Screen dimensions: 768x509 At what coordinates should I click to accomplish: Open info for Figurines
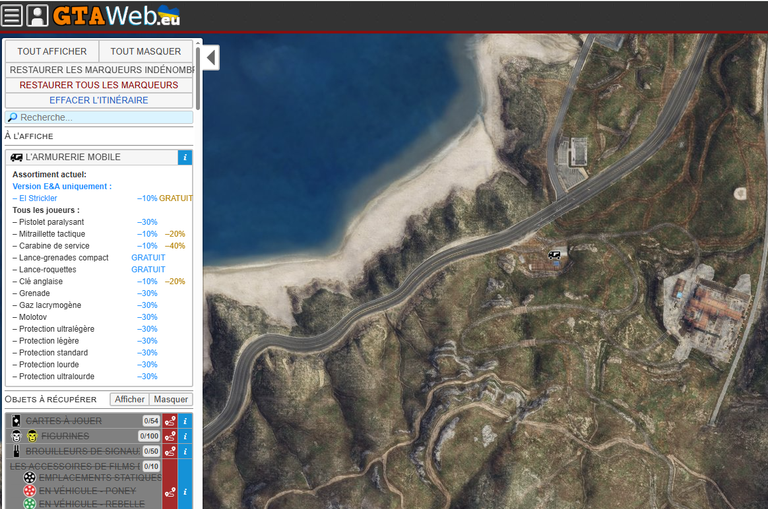tap(185, 436)
